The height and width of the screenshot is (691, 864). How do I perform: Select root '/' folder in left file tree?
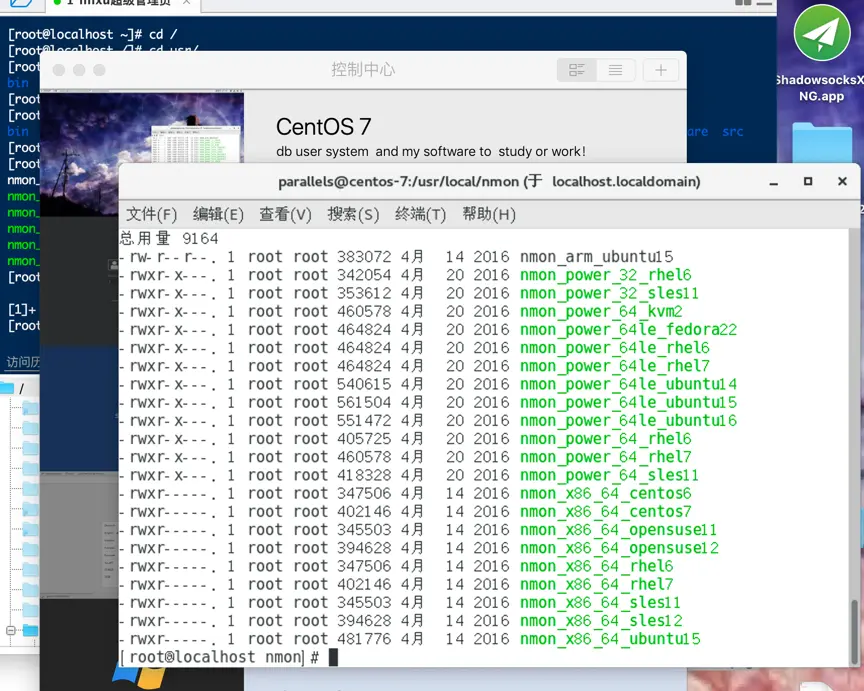[x=13, y=388]
